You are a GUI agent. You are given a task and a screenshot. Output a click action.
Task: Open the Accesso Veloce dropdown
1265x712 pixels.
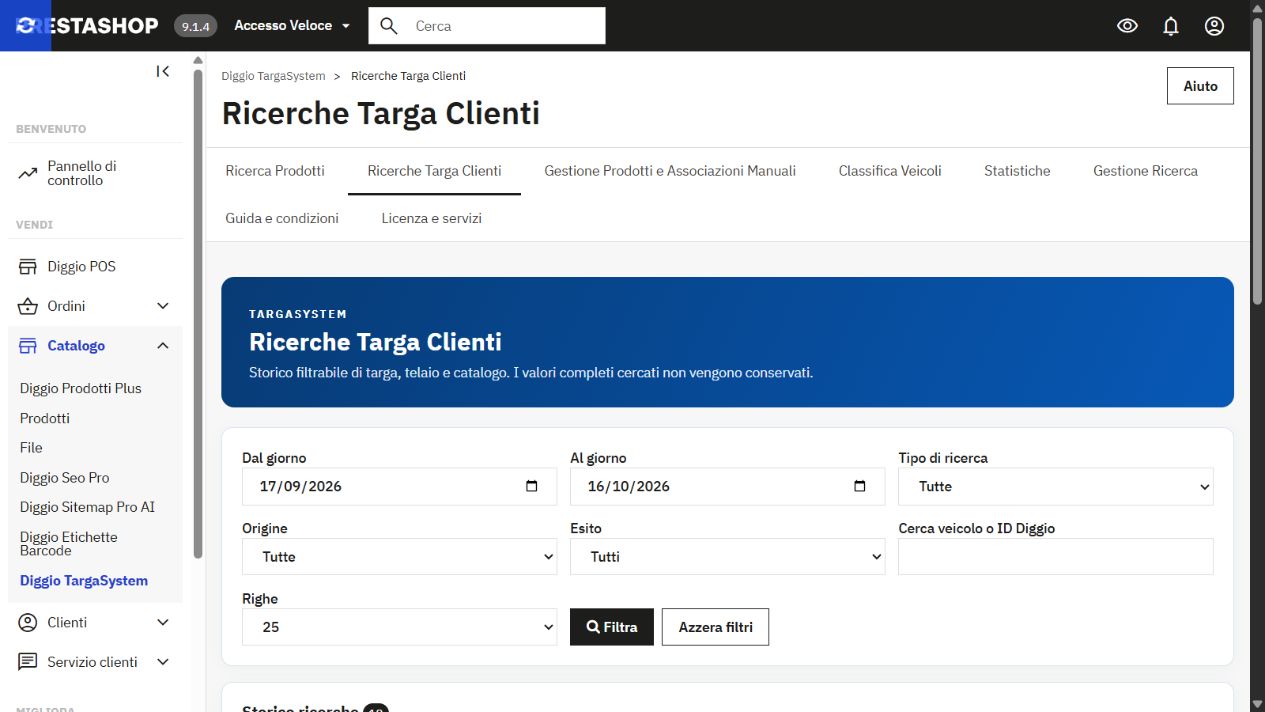tap(292, 26)
